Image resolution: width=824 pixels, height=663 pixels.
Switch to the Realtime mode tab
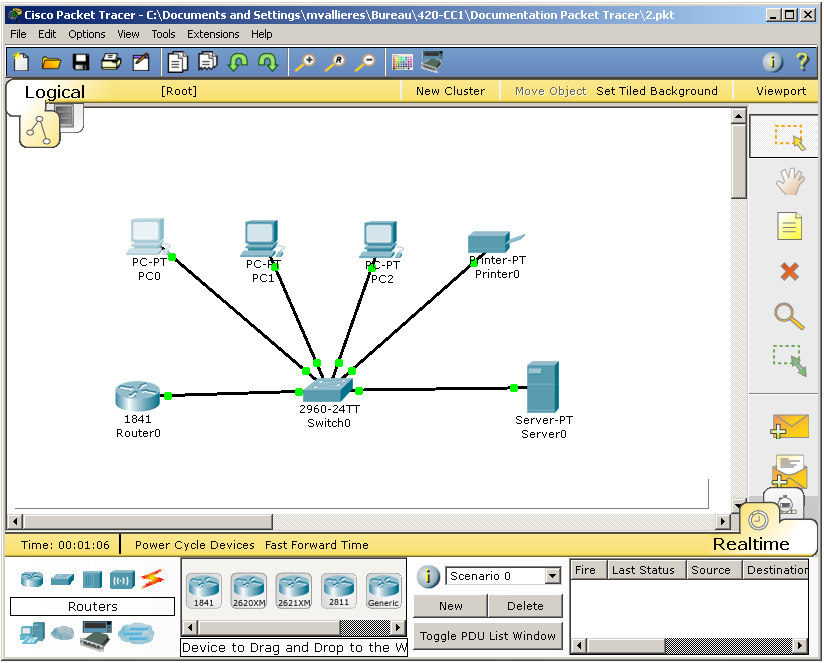point(751,544)
